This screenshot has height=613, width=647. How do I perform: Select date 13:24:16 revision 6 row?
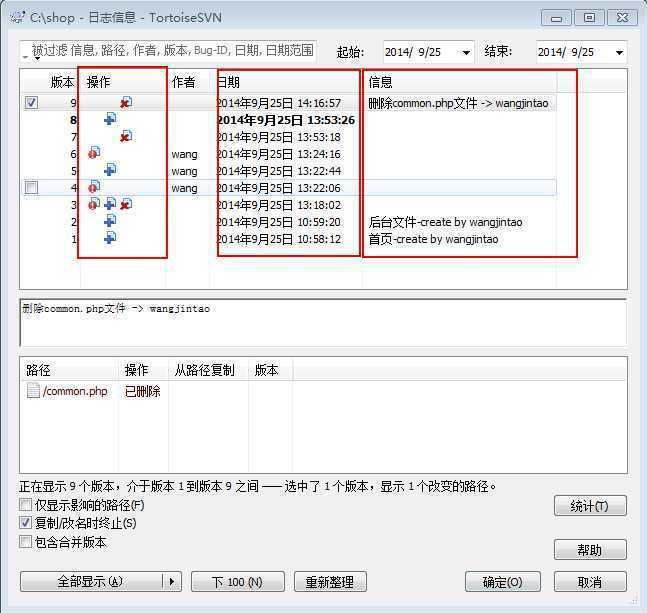279,154
